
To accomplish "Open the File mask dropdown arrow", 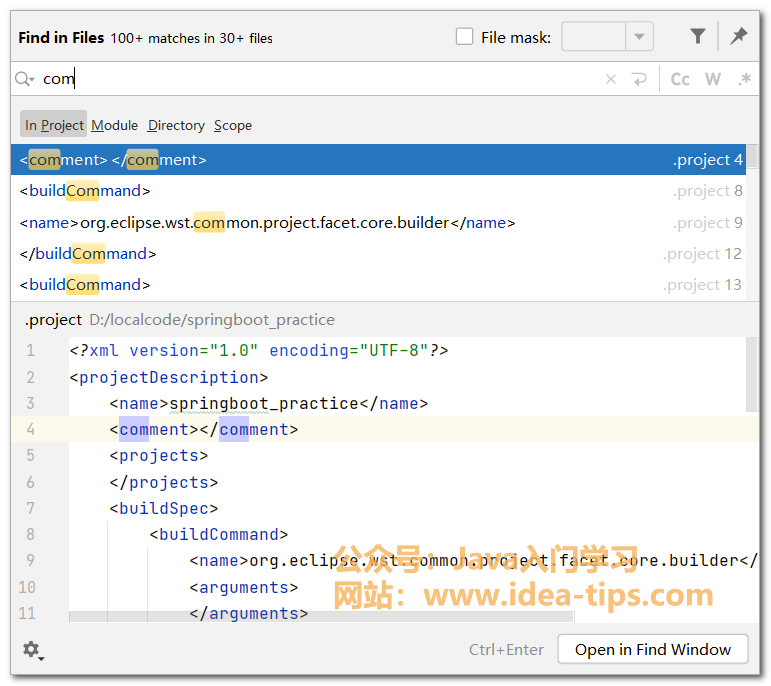I will [639, 37].
